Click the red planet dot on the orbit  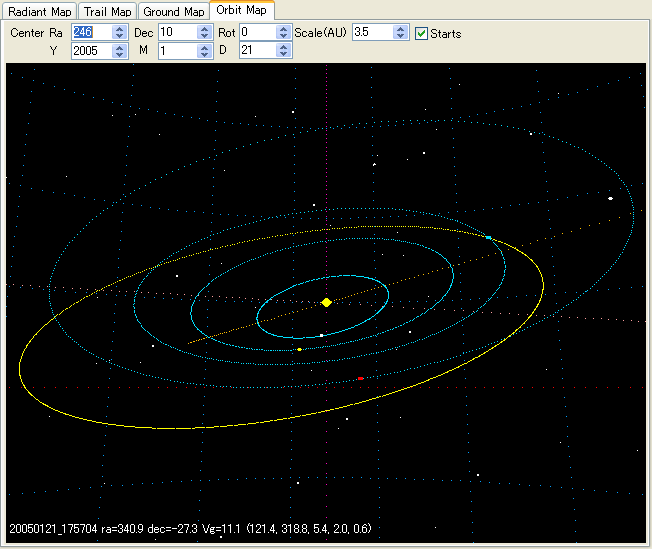361,379
